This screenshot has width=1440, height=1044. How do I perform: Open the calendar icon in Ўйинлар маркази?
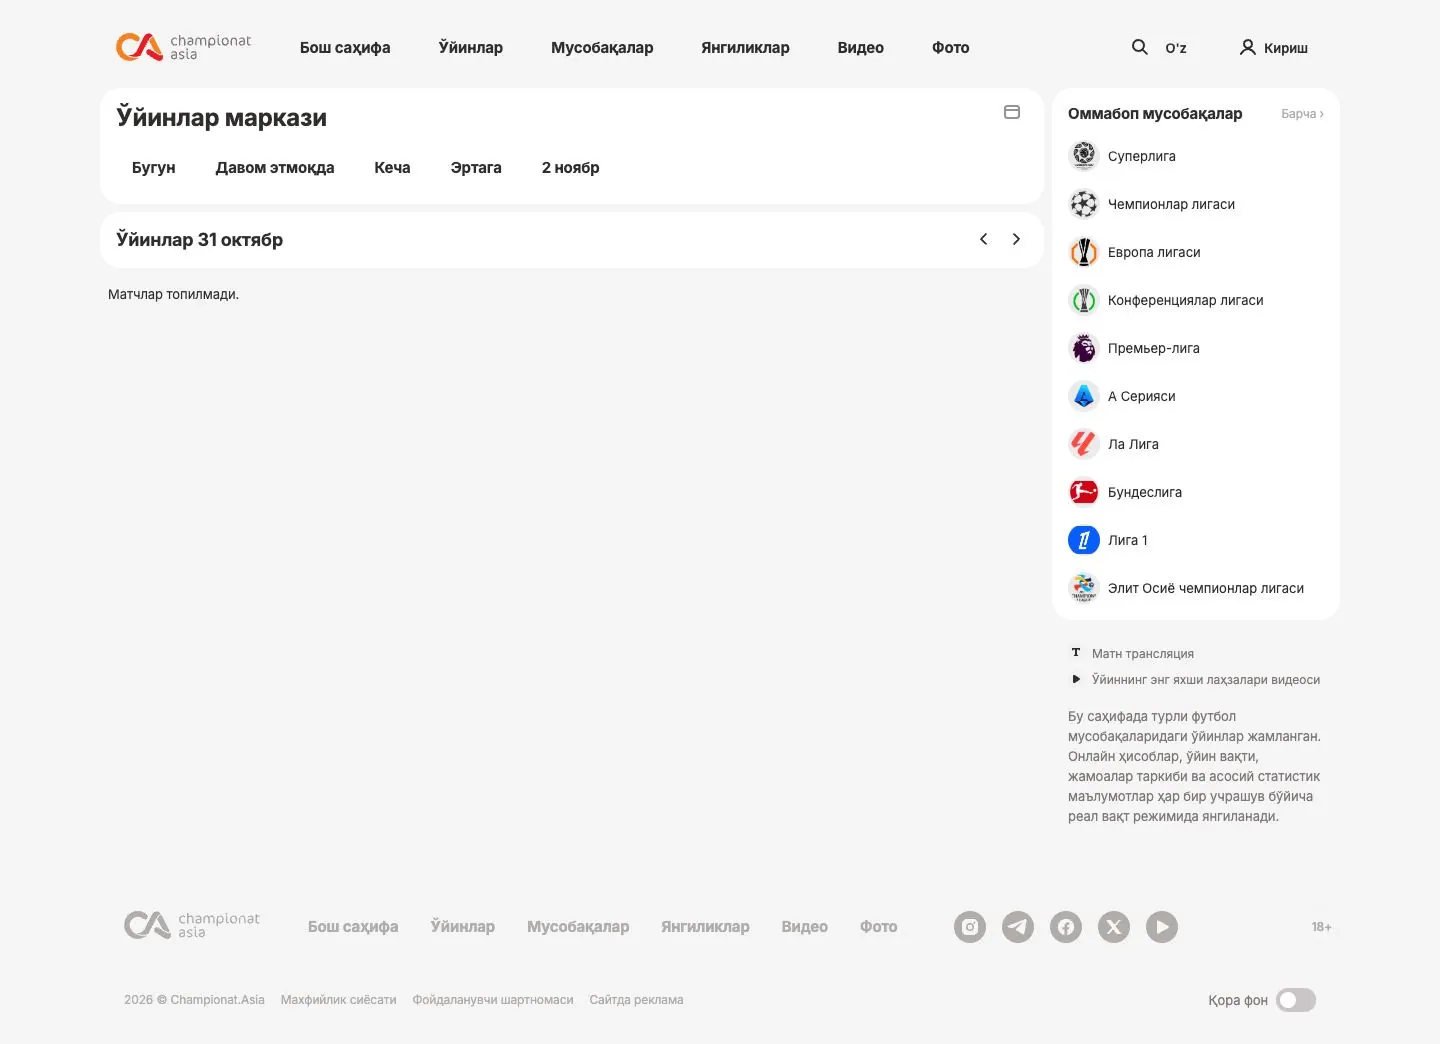[1012, 112]
